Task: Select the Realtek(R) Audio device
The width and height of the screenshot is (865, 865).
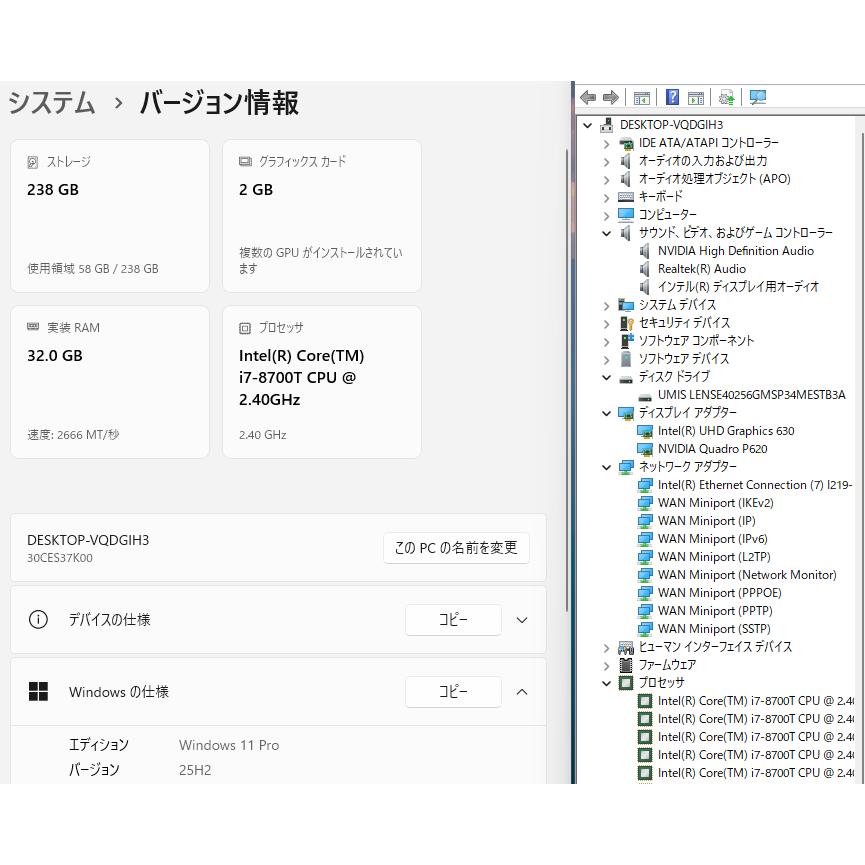Action: [x=702, y=269]
